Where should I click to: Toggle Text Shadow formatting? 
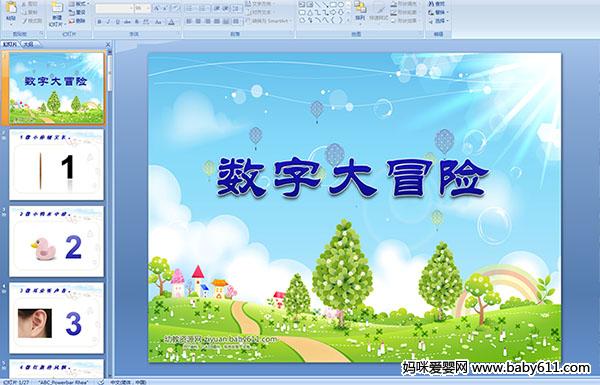137,22
